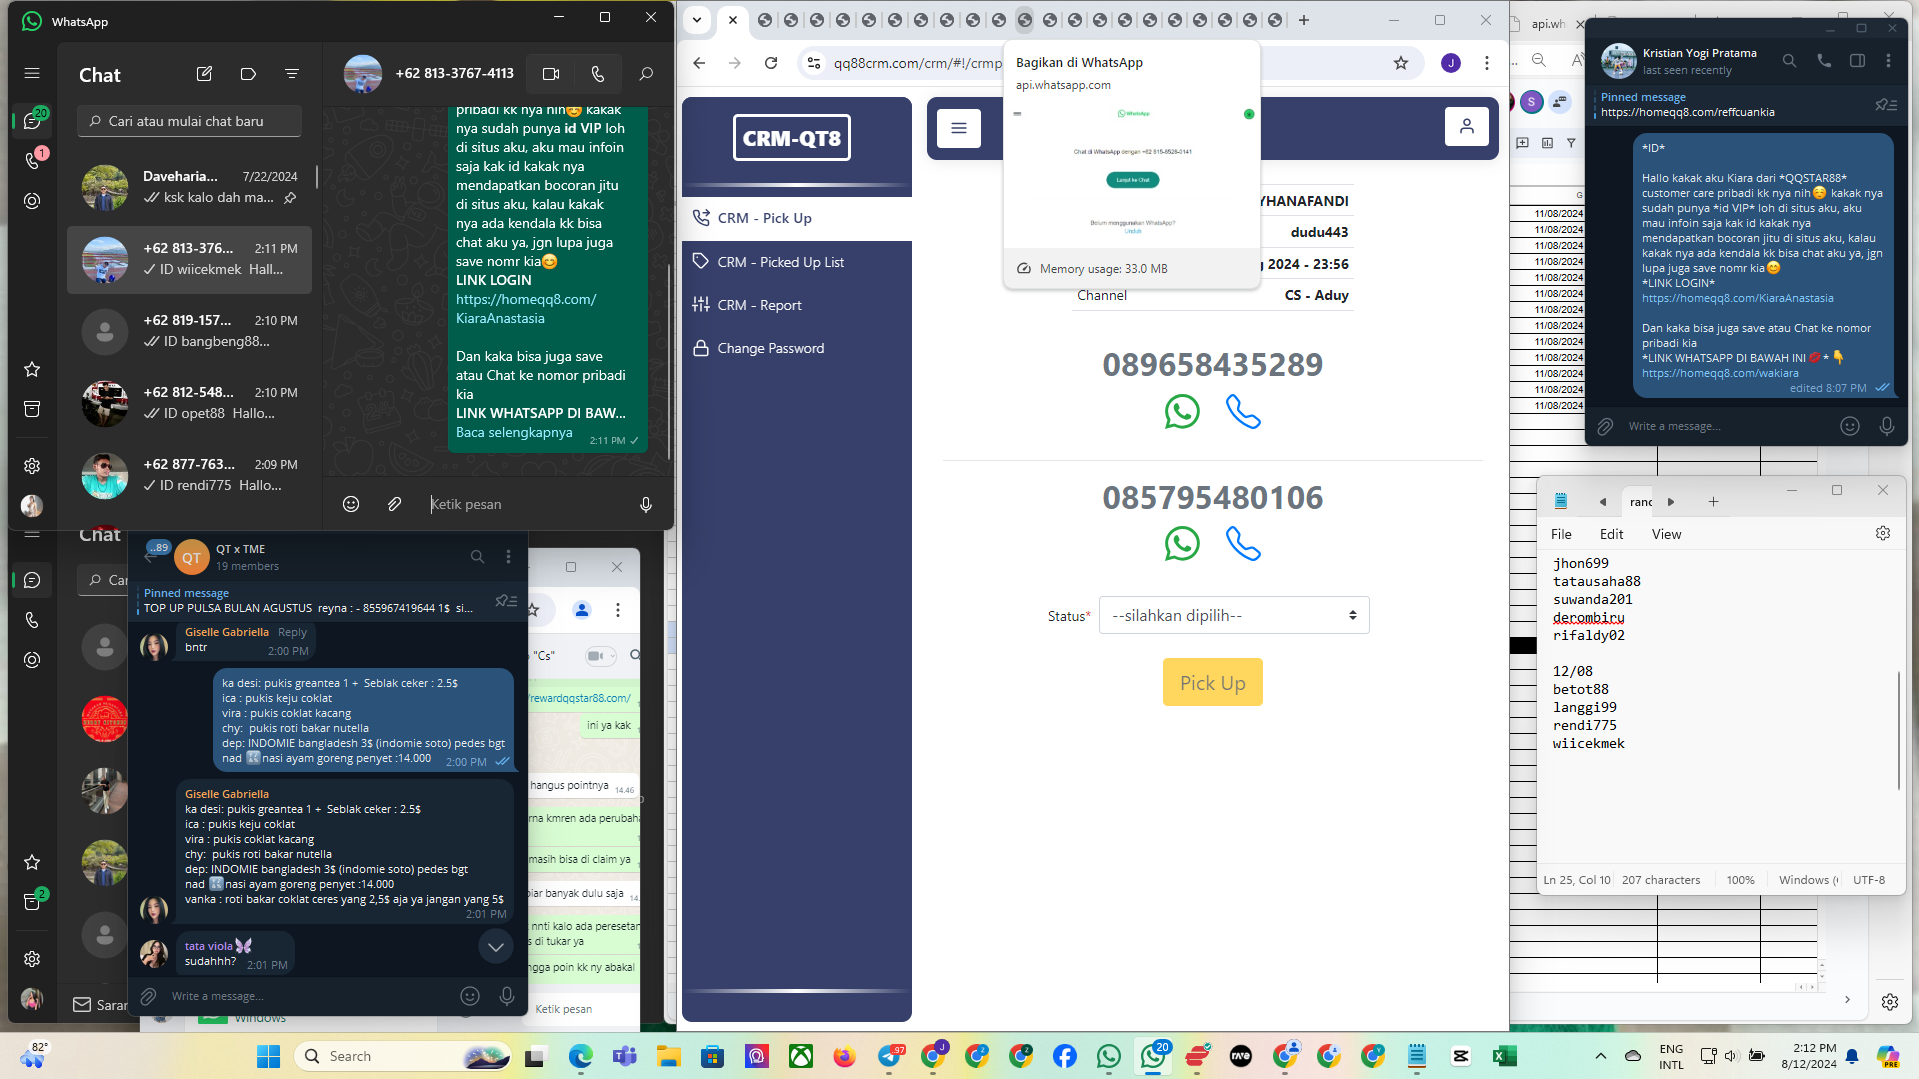Viewport: 1919px width, 1079px height.
Task: Click the WhatsApp icon under 089658435289
Action: [1182, 411]
